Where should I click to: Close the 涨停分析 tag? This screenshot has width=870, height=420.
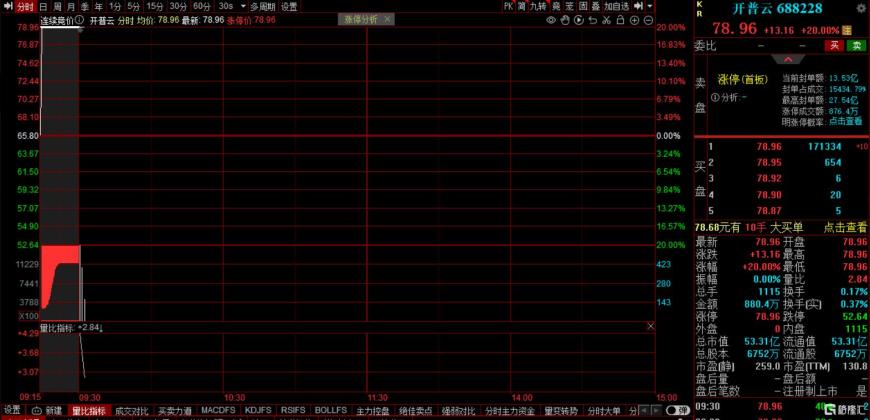387,19
